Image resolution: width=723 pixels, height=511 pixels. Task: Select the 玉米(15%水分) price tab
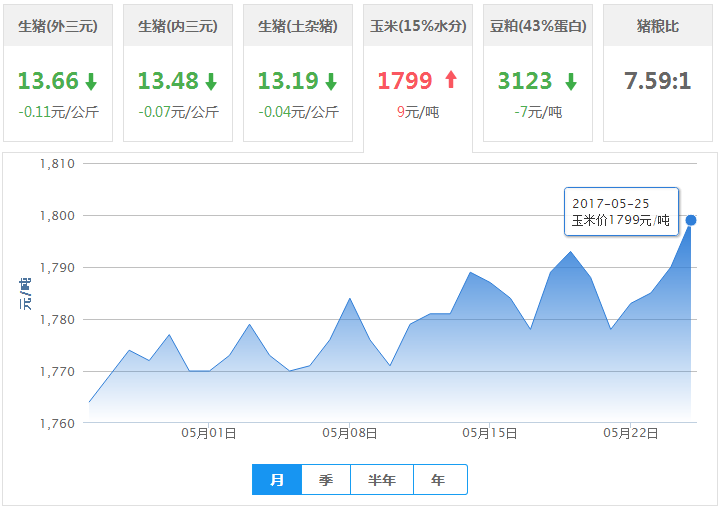(418, 77)
